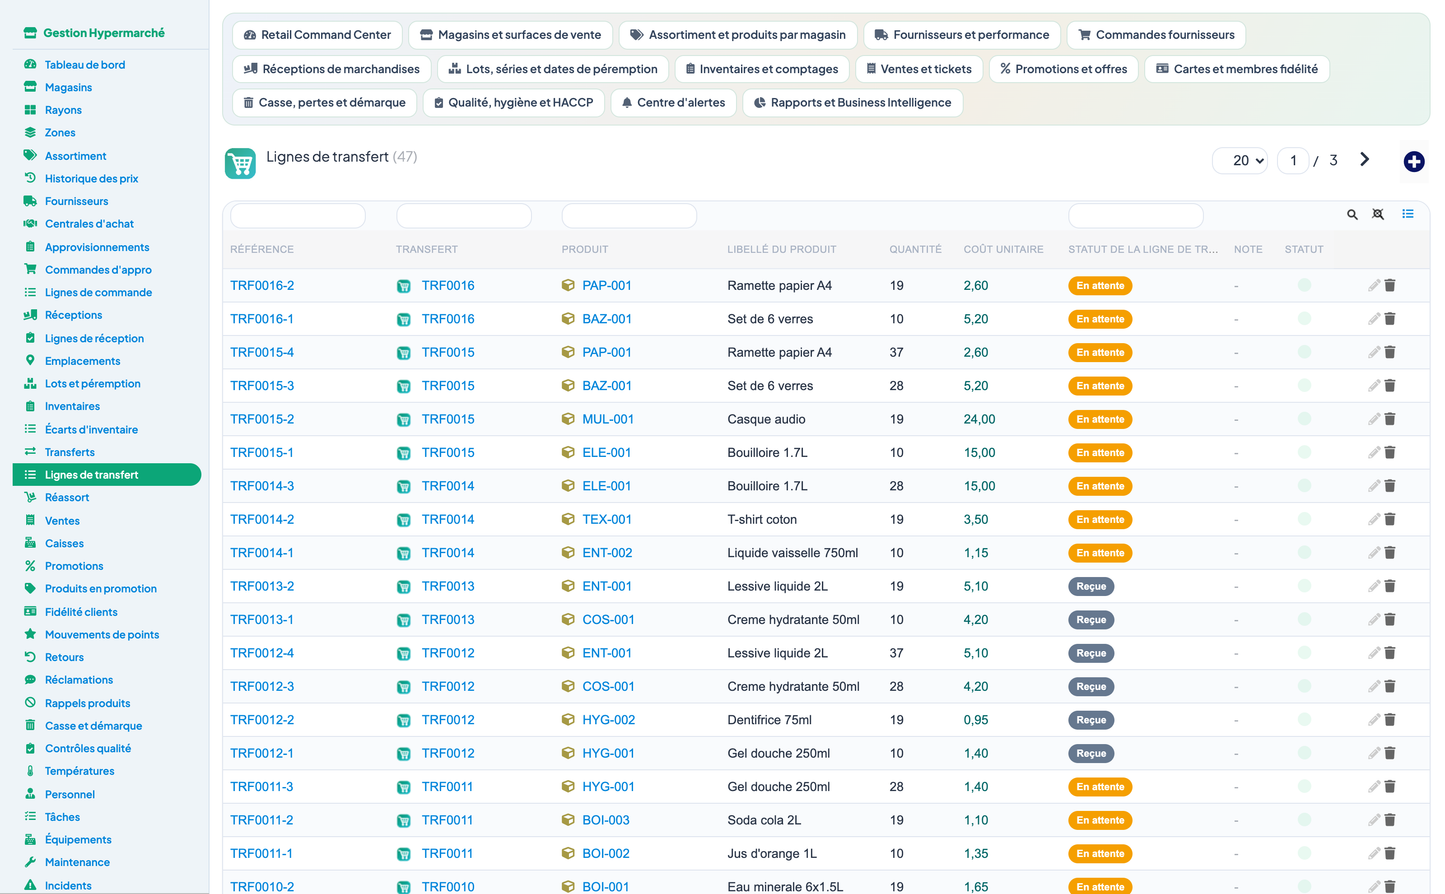1445x894 pixels.
Task: Open product link COS-001 in row TRF0013-1
Action: 608,619
